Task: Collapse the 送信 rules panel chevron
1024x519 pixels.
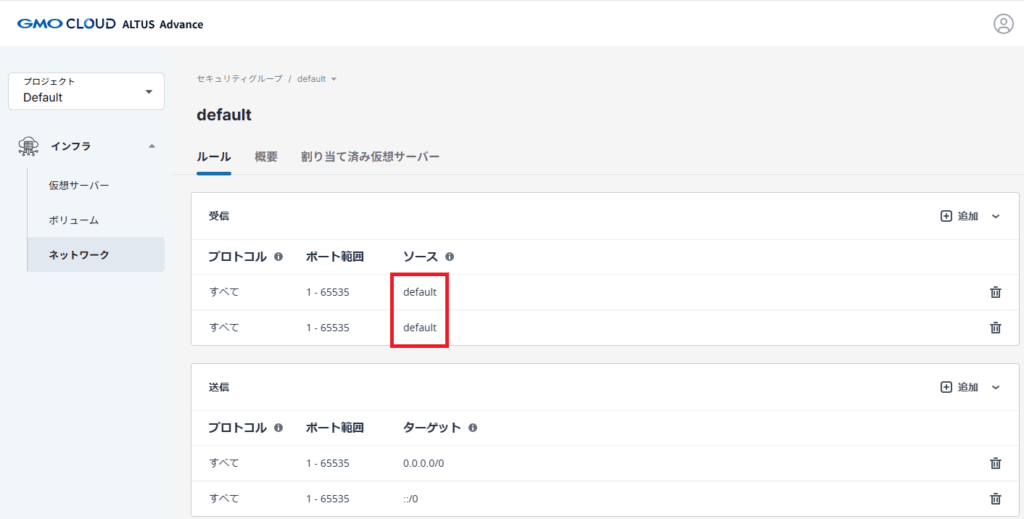Action: [995, 387]
